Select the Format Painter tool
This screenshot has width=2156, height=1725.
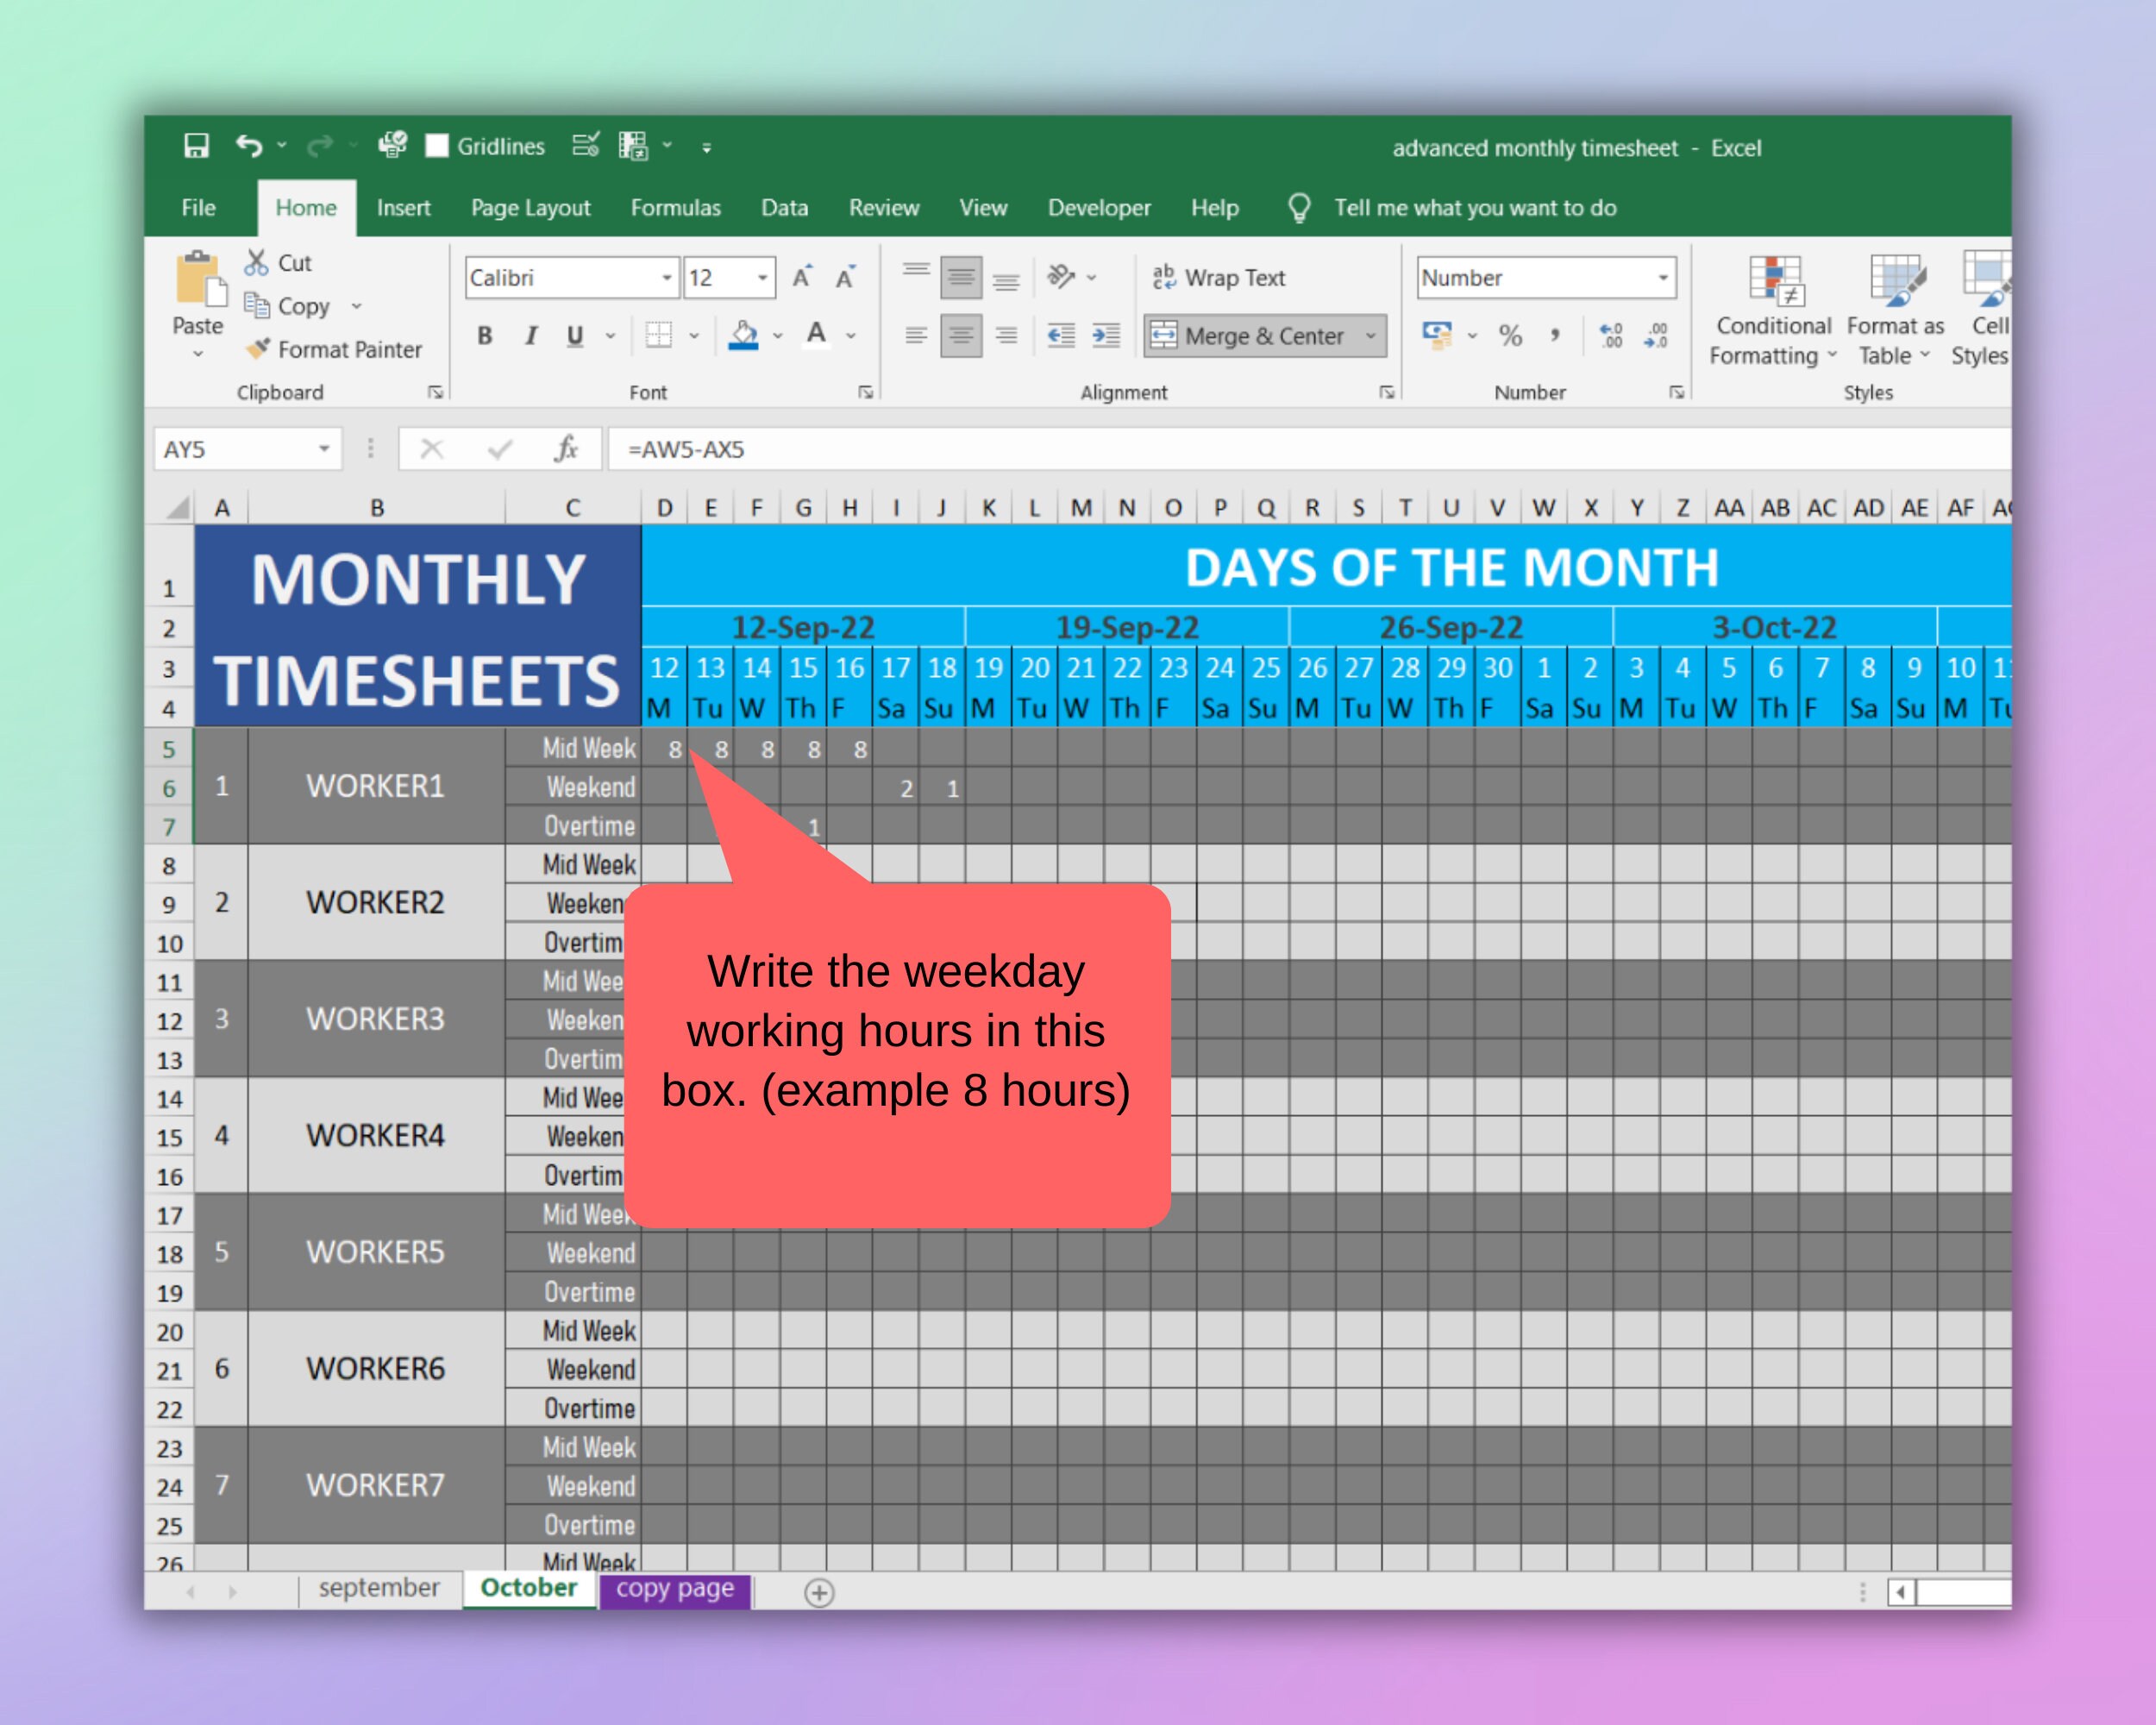tap(335, 349)
